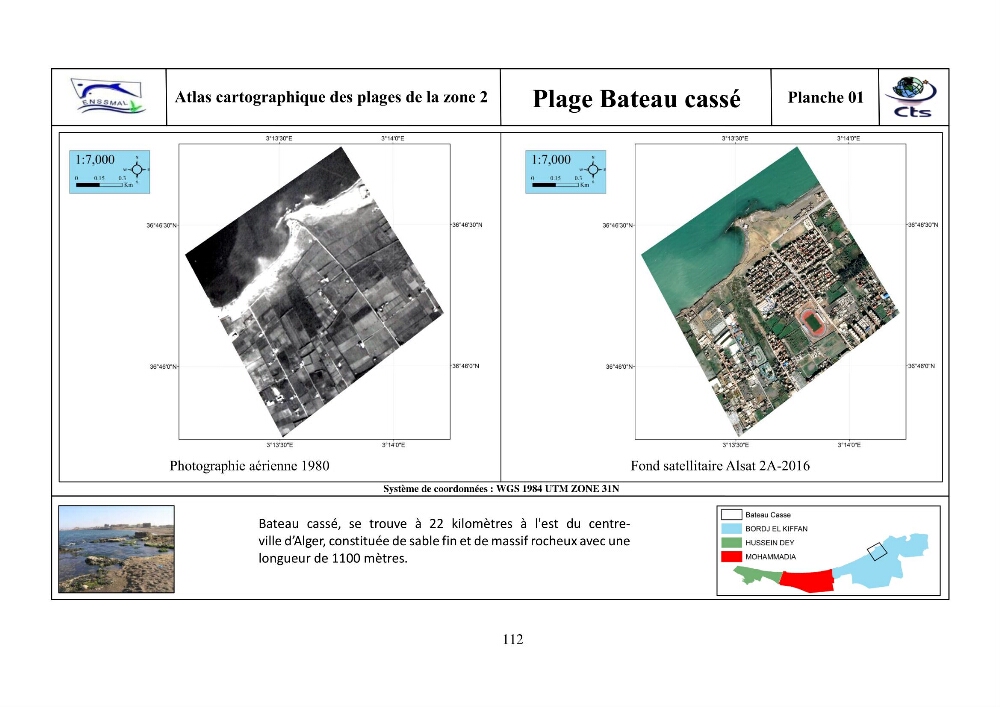This screenshot has height=707, width=1000.
Task: Click the compass rose on the 2016 map
Action: point(593,170)
